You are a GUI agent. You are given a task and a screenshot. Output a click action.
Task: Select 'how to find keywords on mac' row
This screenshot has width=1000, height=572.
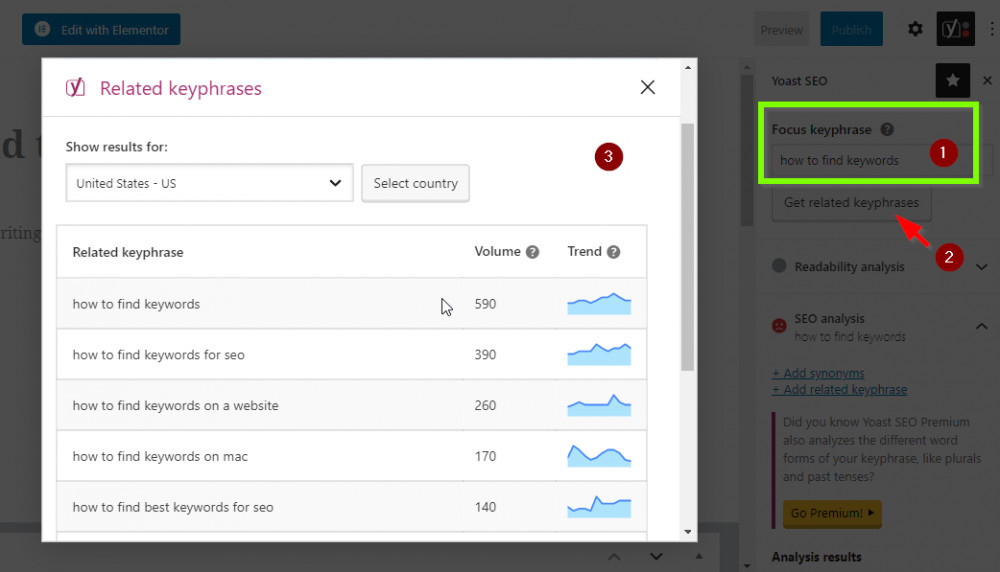351,456
